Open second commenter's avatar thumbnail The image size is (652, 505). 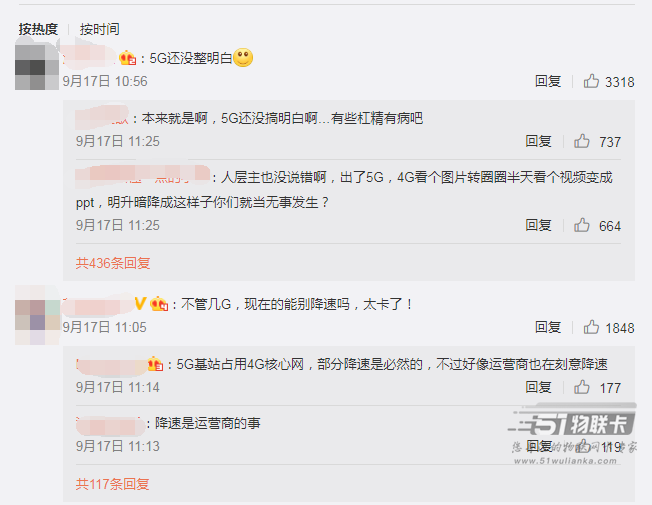pos(37,315)
